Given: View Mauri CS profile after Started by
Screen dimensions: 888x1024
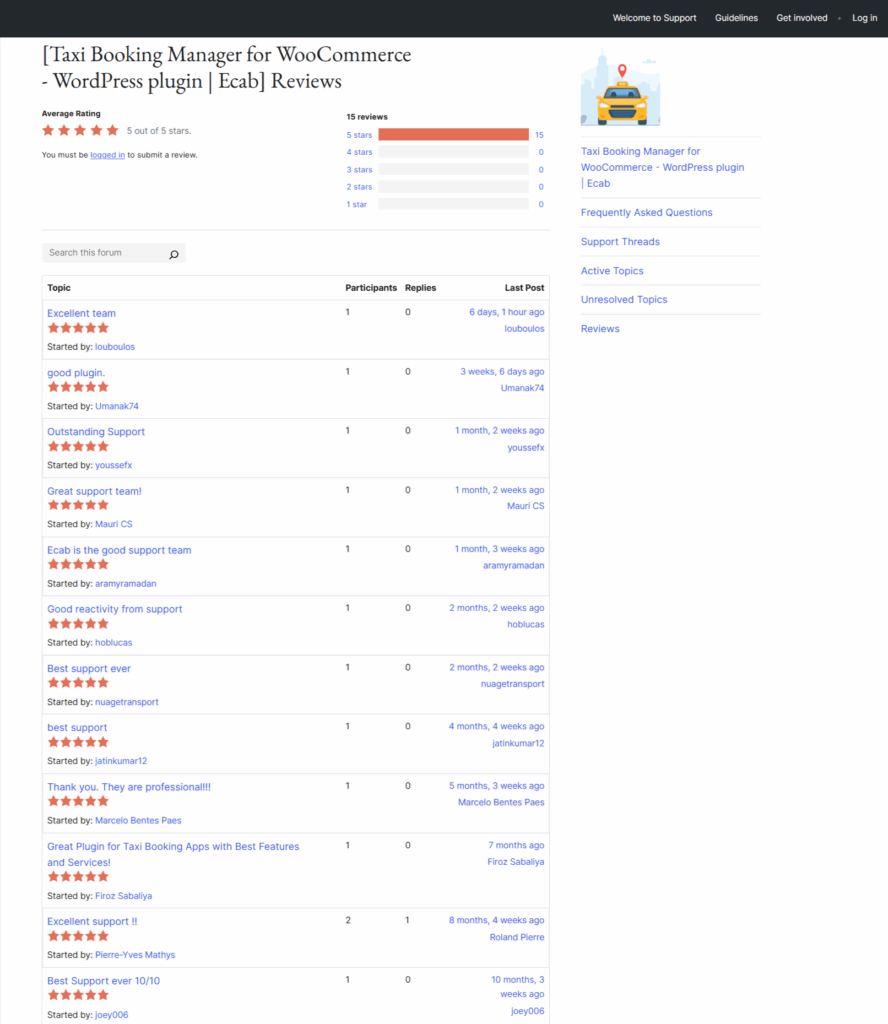Looking at the screenshot, I should (114, 524).
